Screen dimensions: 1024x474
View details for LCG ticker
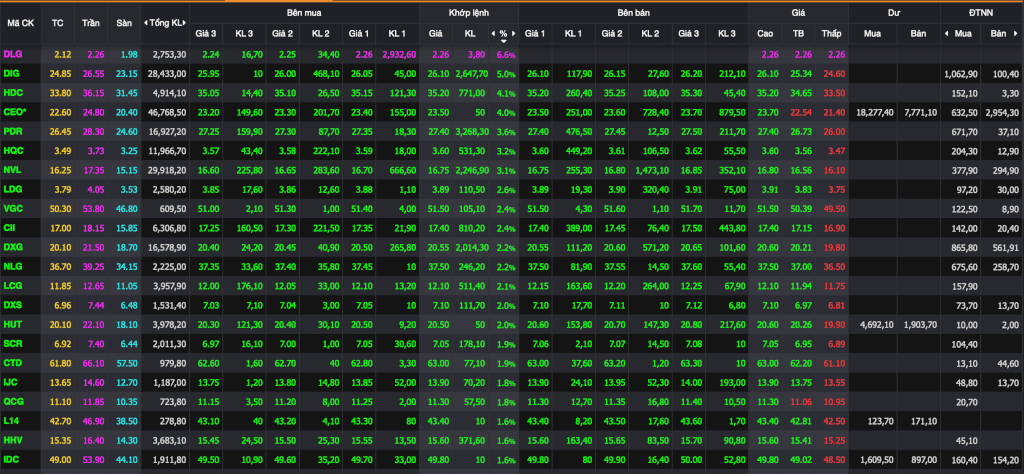point(13,286)
